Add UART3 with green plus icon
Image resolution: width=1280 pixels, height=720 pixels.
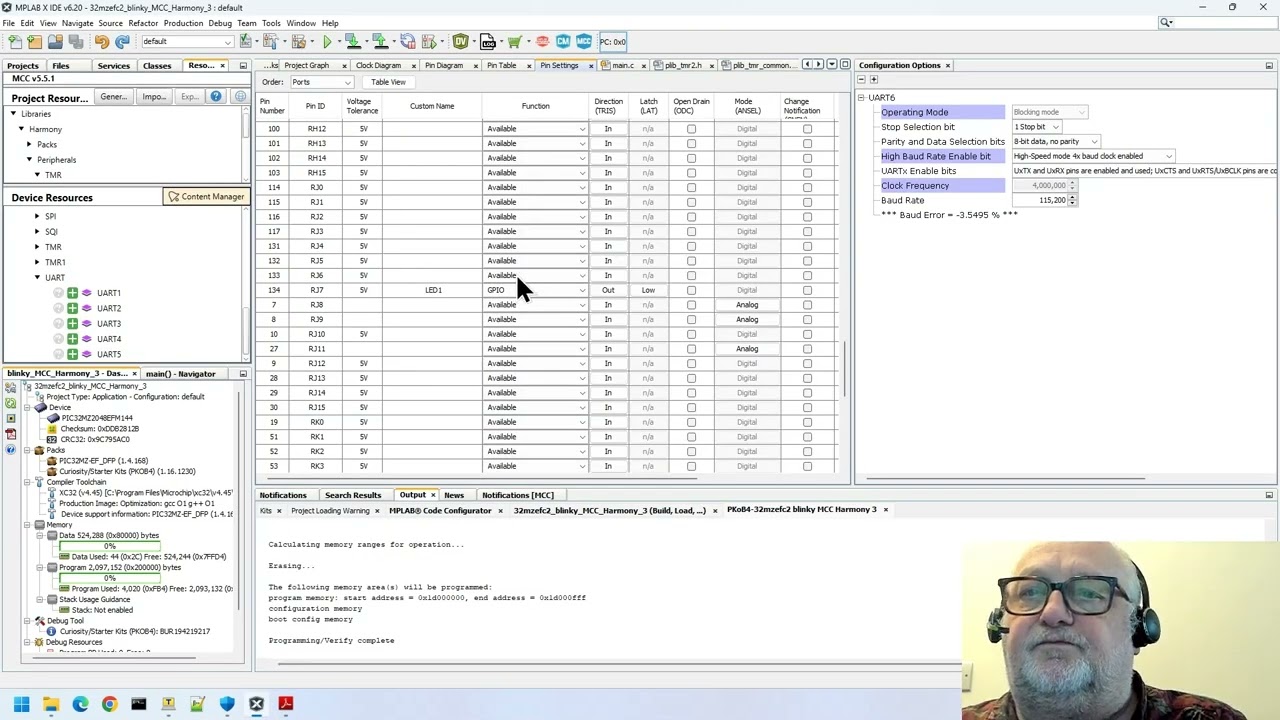(x=72, y=324)
